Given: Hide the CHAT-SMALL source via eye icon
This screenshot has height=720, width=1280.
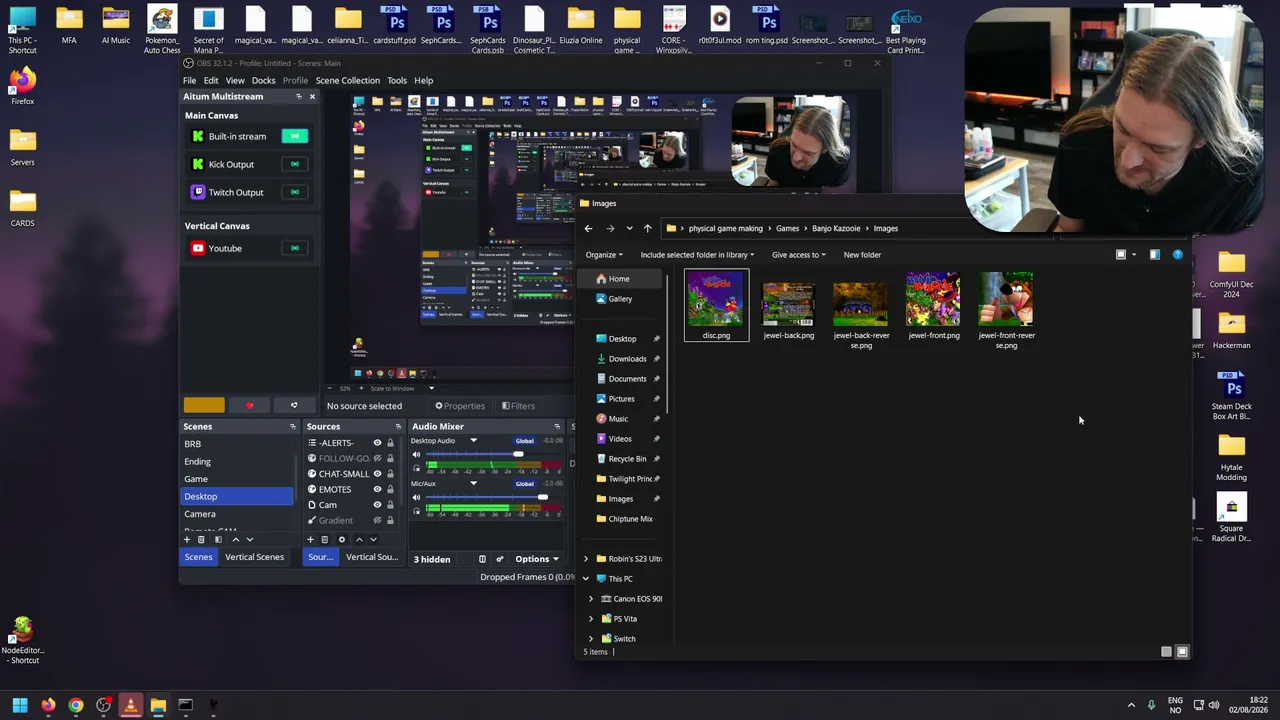Looking at the screenshot, I should click(x=377, y=474).
